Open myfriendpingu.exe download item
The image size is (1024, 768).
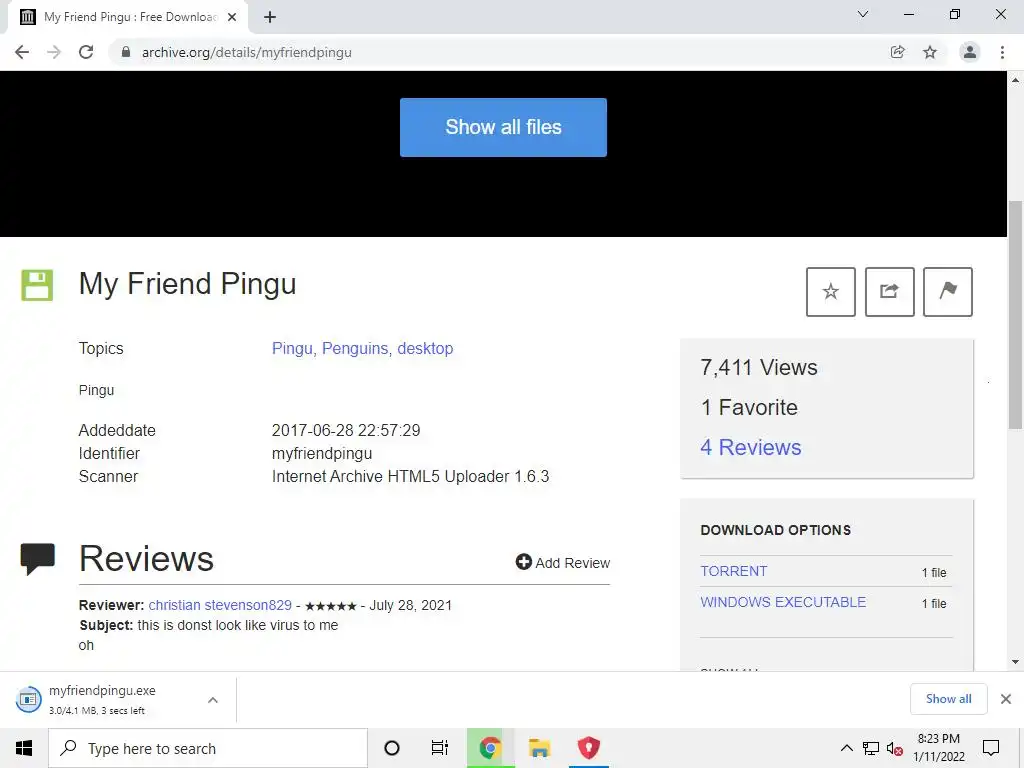click(x=102, y=699)
